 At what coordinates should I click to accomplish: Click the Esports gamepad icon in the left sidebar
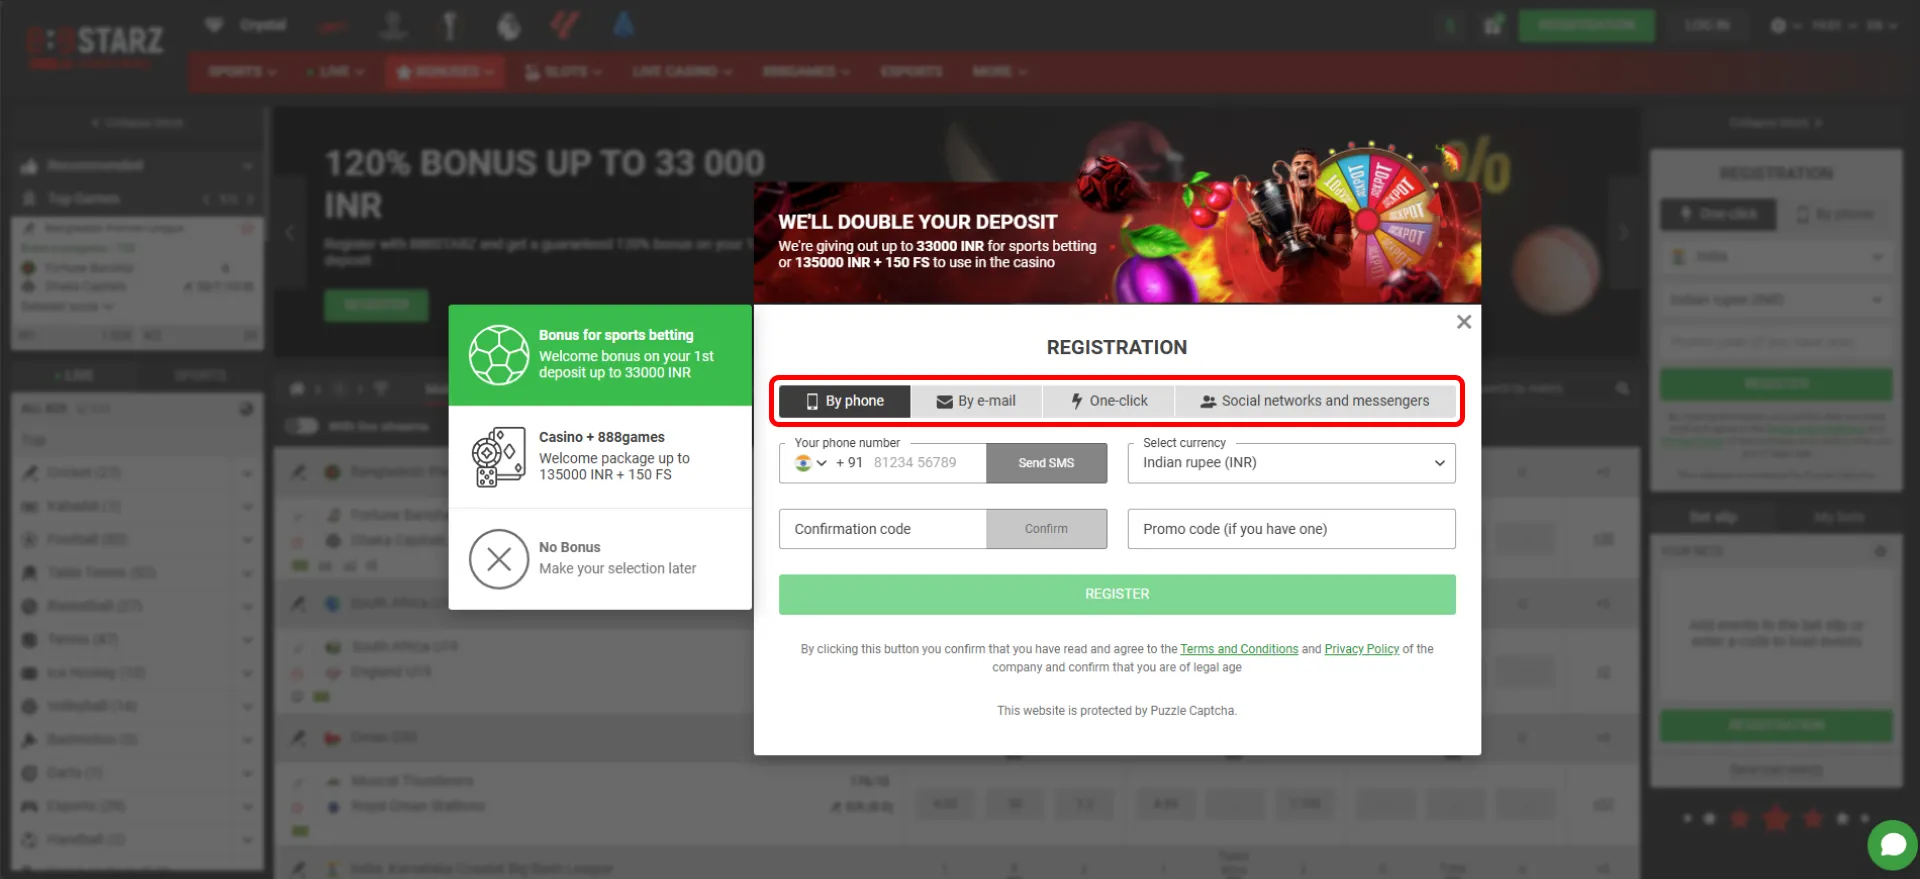[x=30, y=807]
